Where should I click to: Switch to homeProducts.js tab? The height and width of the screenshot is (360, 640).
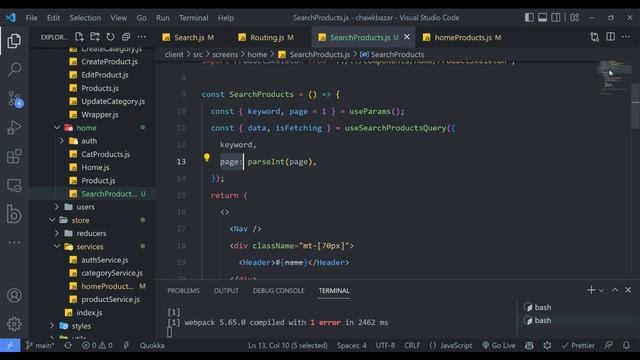(462, 37)
